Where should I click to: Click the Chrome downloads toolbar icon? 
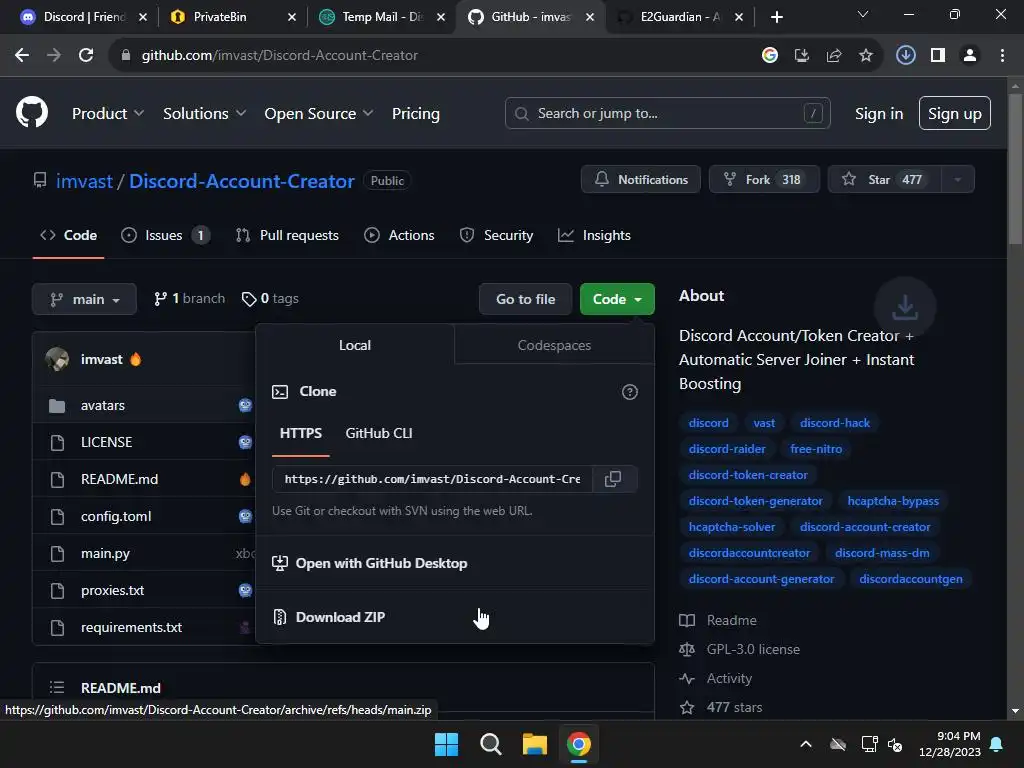click(905, 55)
